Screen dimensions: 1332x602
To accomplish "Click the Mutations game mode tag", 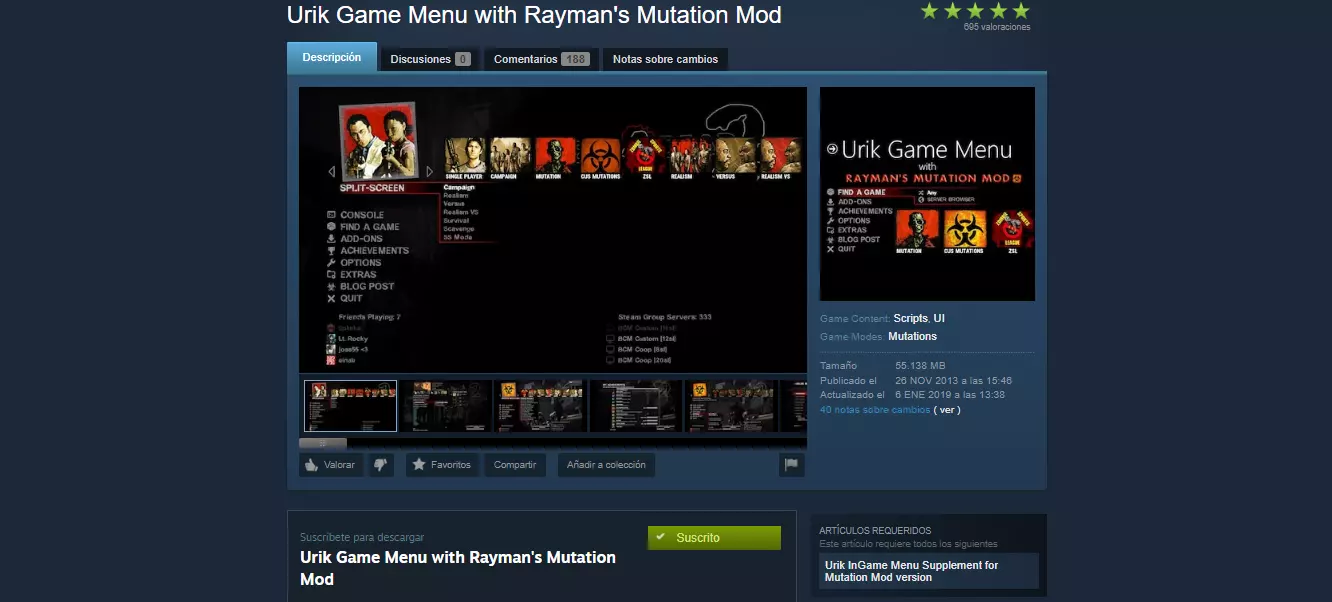I will tap(912, 337).
